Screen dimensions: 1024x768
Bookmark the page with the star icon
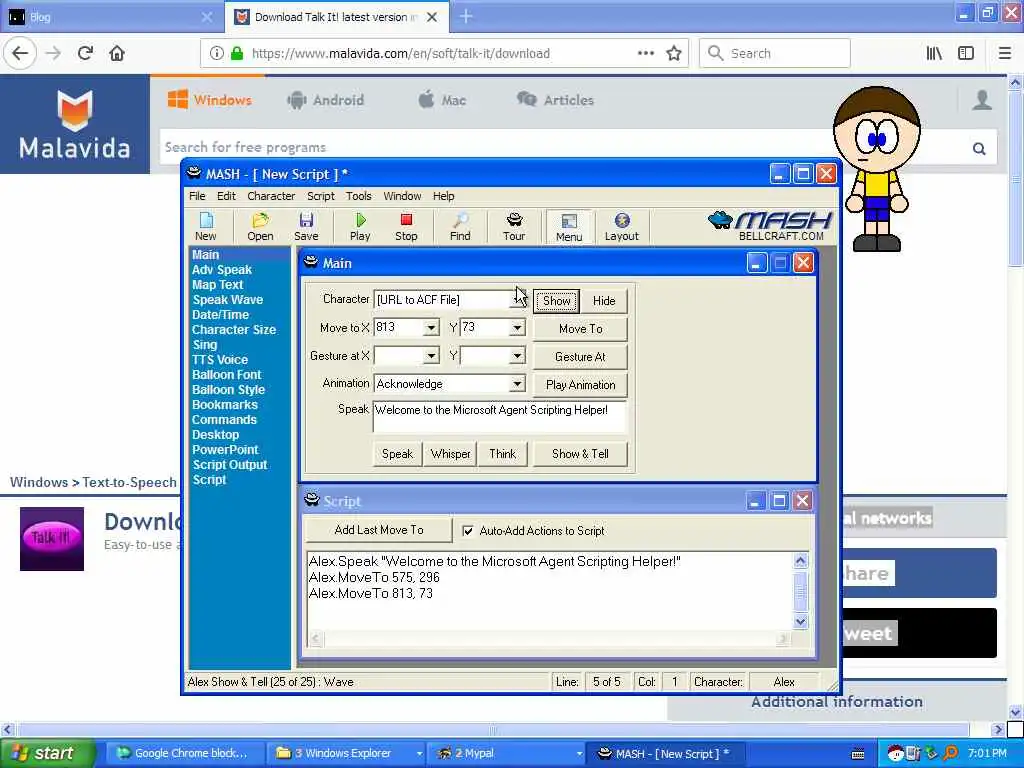(674, 54)
